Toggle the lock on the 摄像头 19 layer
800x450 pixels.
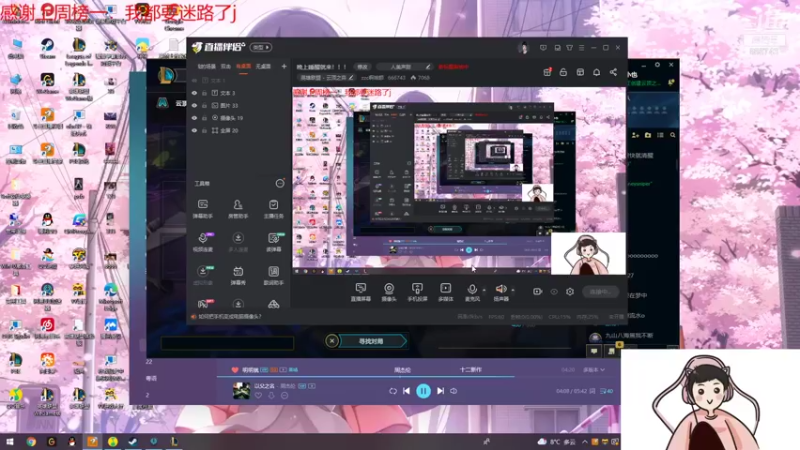click(204, 118)
